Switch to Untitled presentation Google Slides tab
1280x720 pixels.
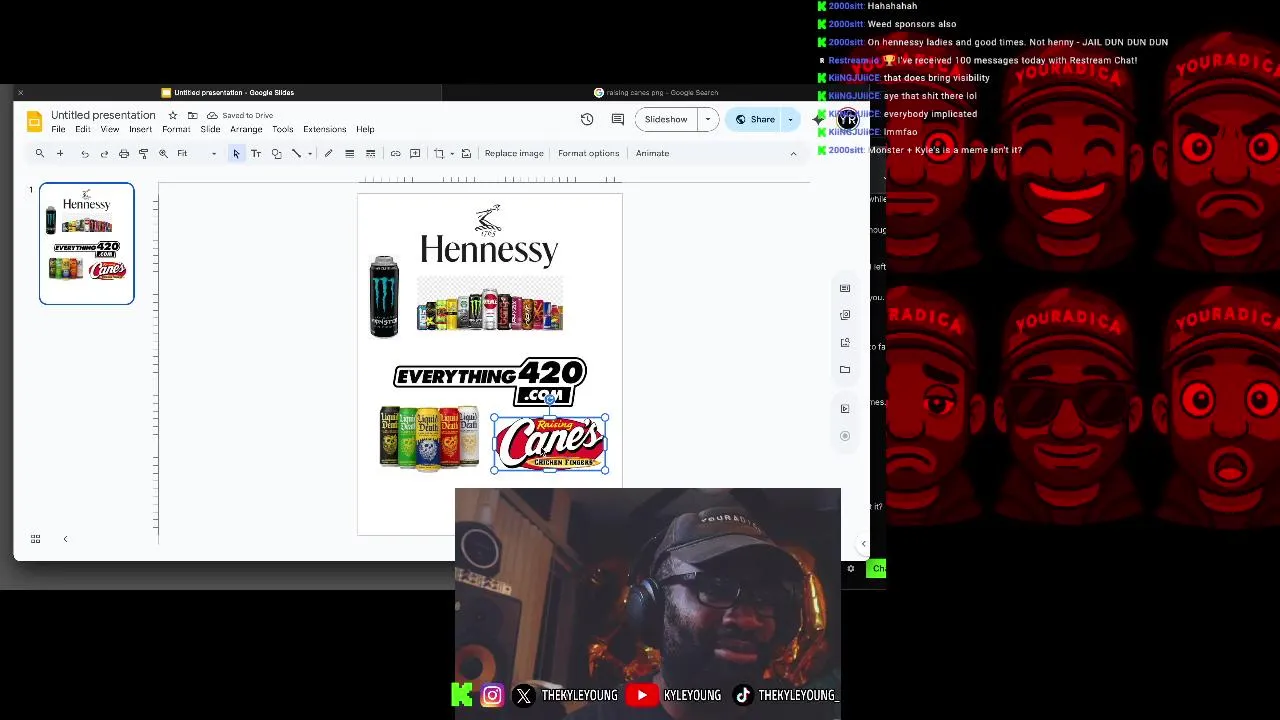click(228, 92)
